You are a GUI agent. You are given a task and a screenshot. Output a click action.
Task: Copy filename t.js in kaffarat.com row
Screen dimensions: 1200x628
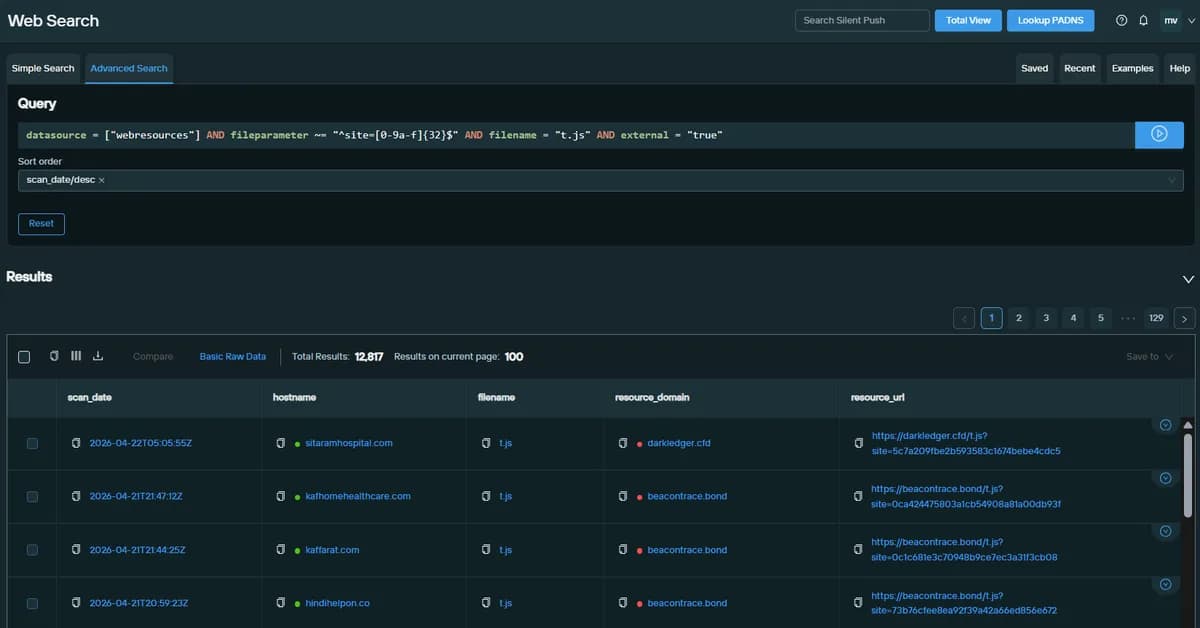coord(486,550)
